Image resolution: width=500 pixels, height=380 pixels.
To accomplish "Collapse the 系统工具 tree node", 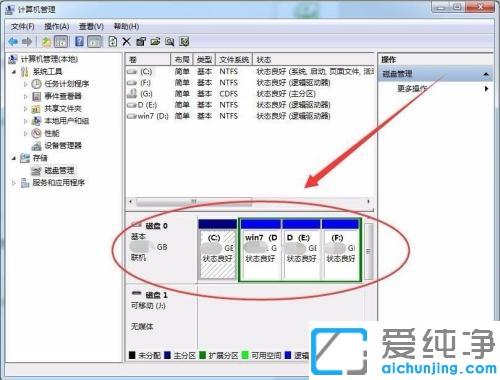I will pos(14,72).
